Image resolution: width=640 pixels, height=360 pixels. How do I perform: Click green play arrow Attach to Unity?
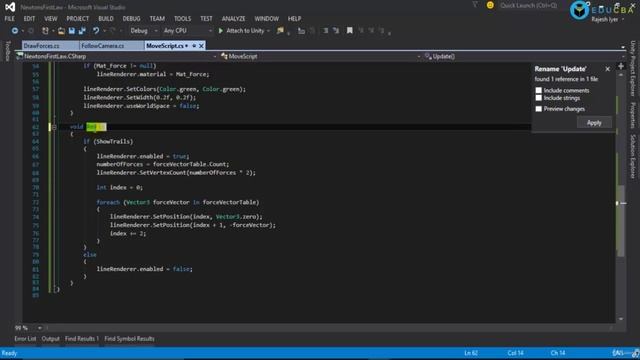[221, 31]
